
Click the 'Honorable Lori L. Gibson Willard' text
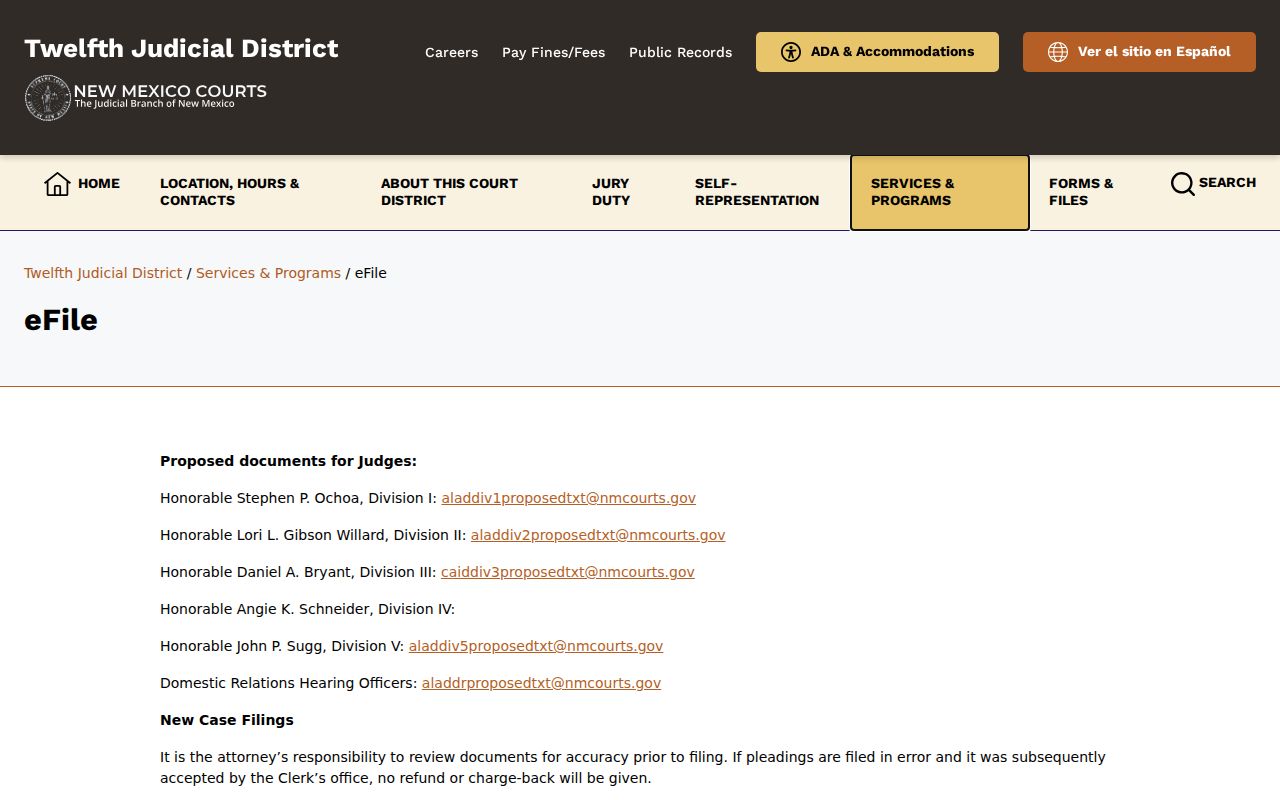tap(272, 535)
